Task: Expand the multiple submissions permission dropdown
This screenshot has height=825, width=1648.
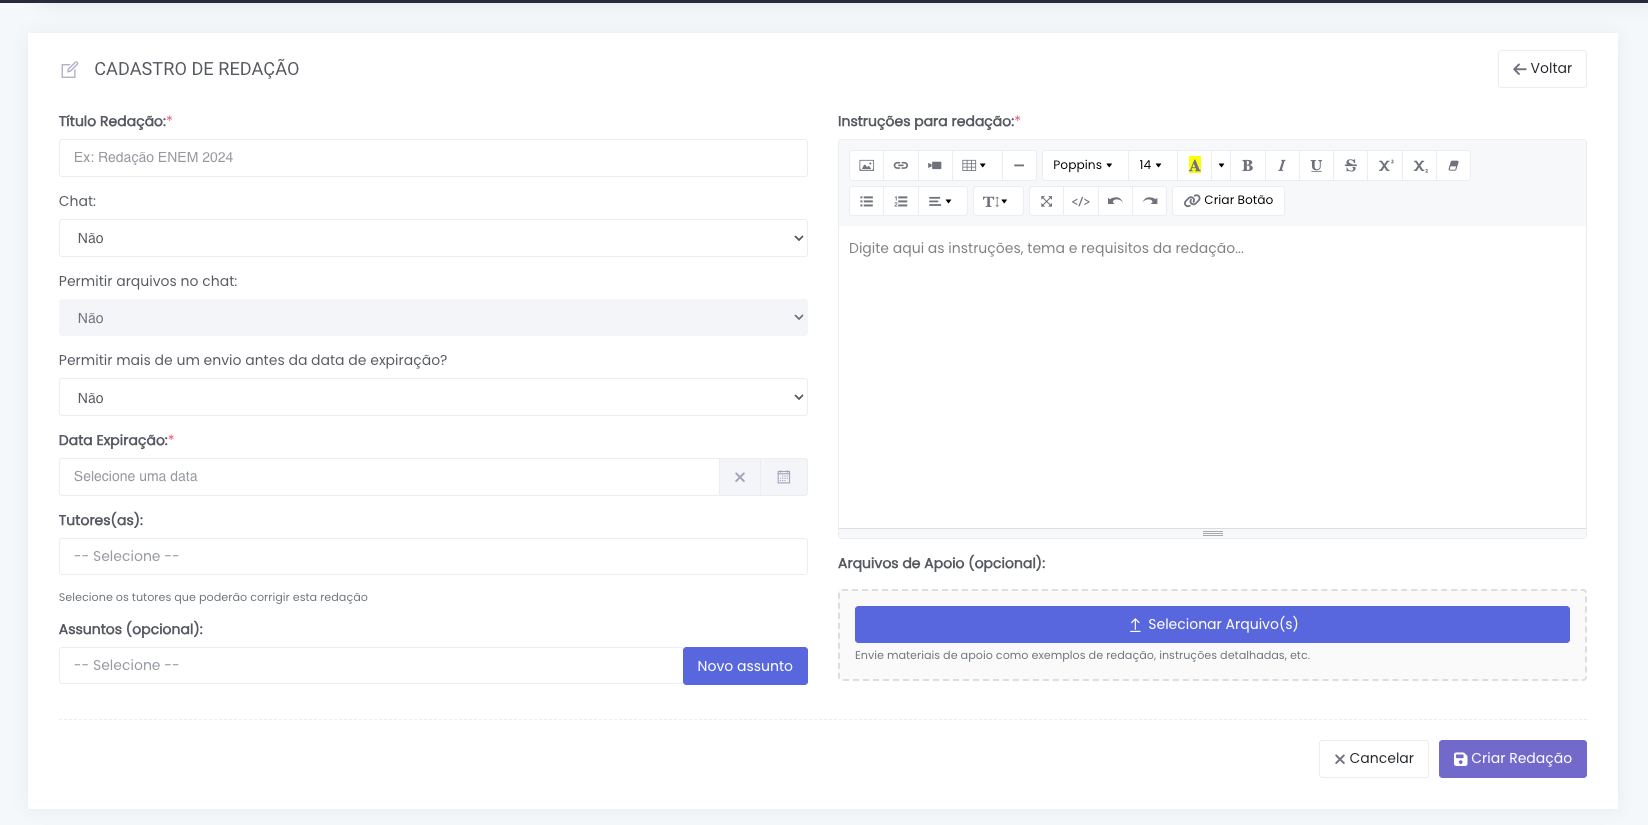Action: (433, 398)
